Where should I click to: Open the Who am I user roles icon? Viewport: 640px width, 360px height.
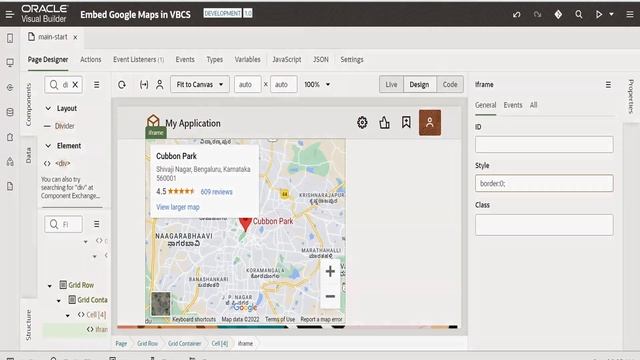click(160, 84)
